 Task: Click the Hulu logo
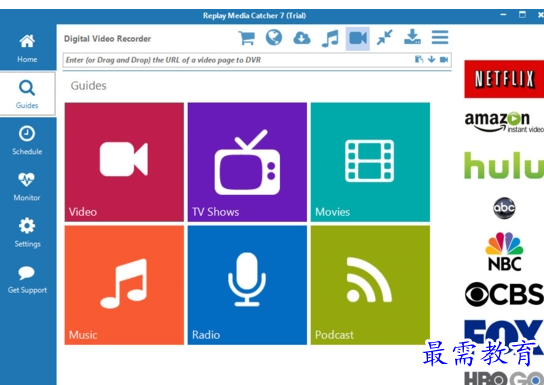coord(504,165)
